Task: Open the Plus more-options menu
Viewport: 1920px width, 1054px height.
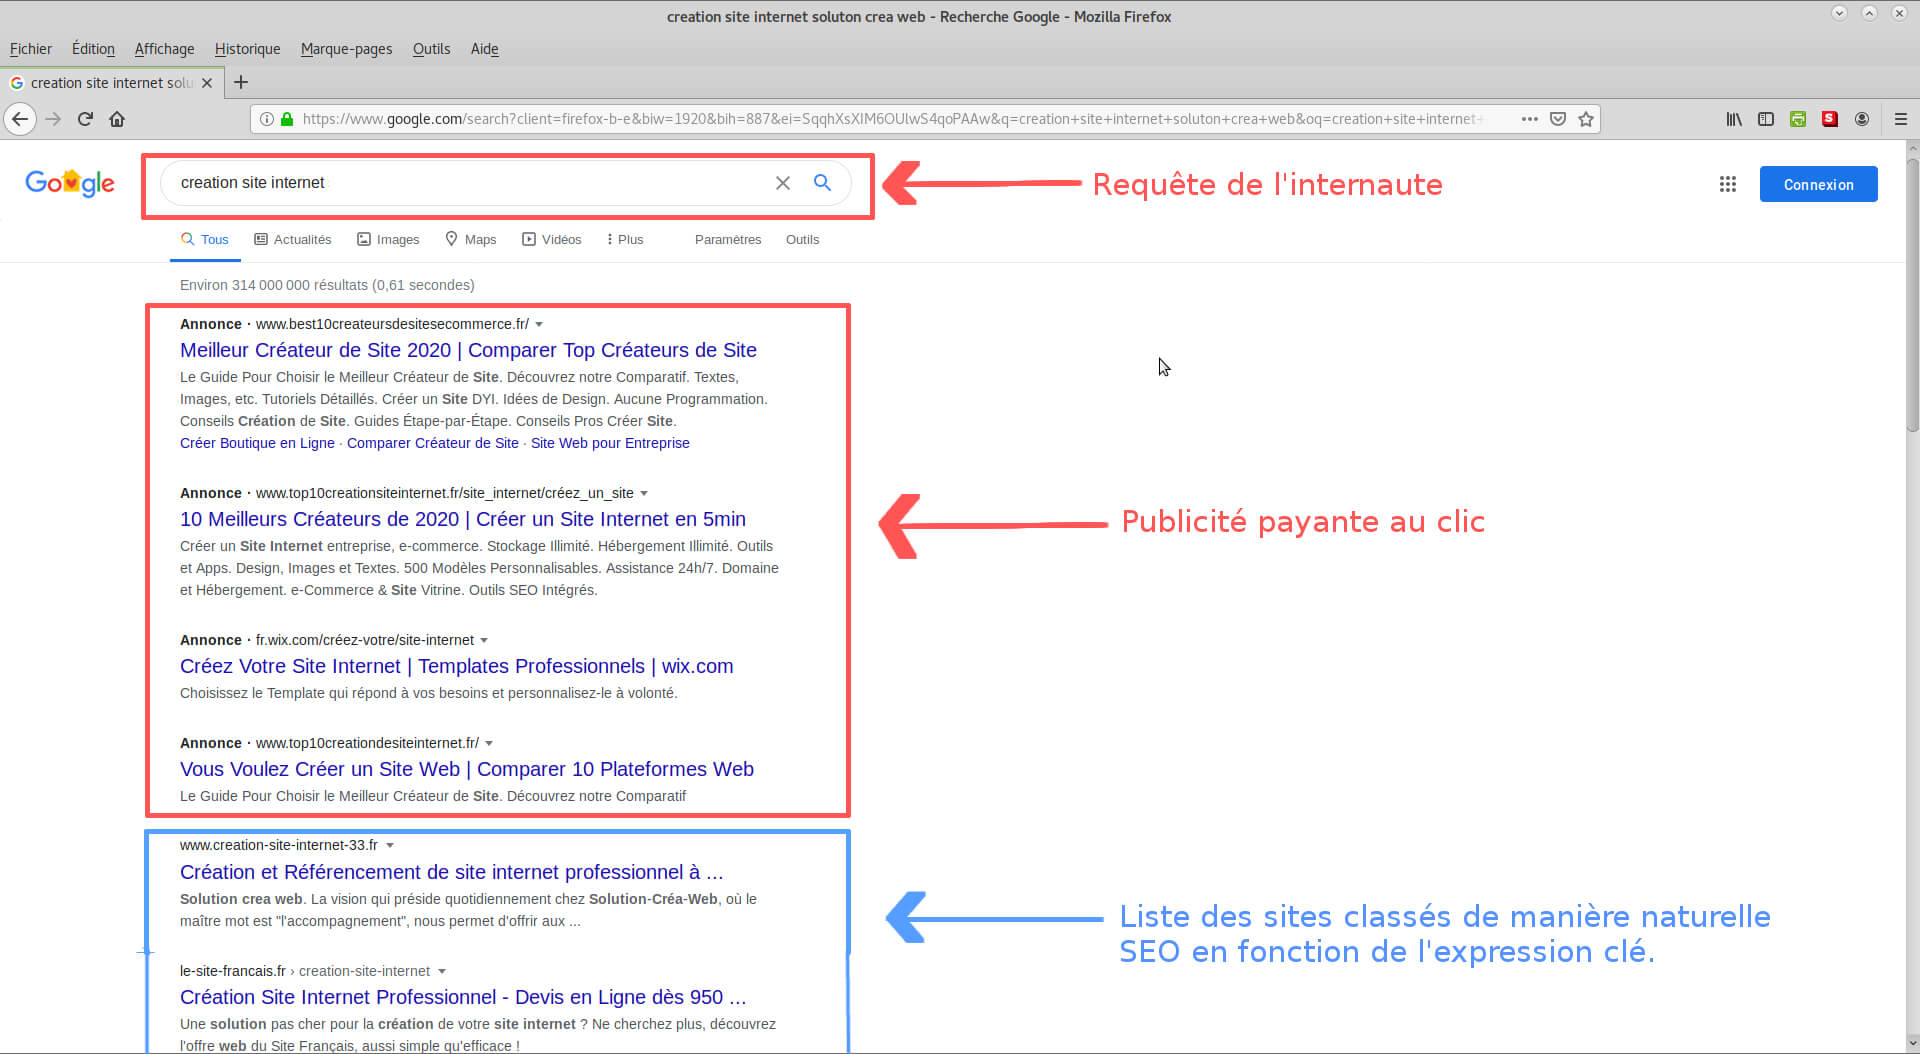Action: pos(625,240)
